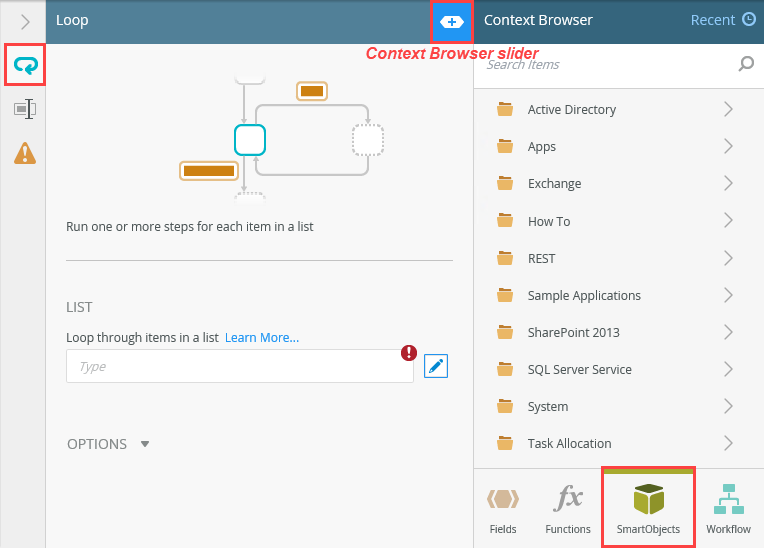Viewport: 764px width, 548px height.
Task: Select the Task Allocation folder icon
Action: [505, 443]
